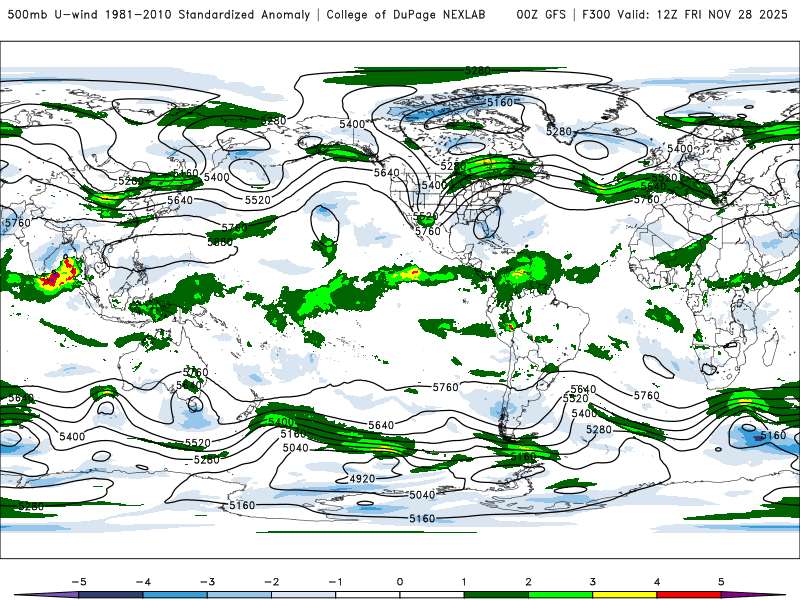The width and height of the screenshot is (800, 600).
Task: Click the colorbar tick label '4'
Action: pyautogui.click(x=657, y=582)
